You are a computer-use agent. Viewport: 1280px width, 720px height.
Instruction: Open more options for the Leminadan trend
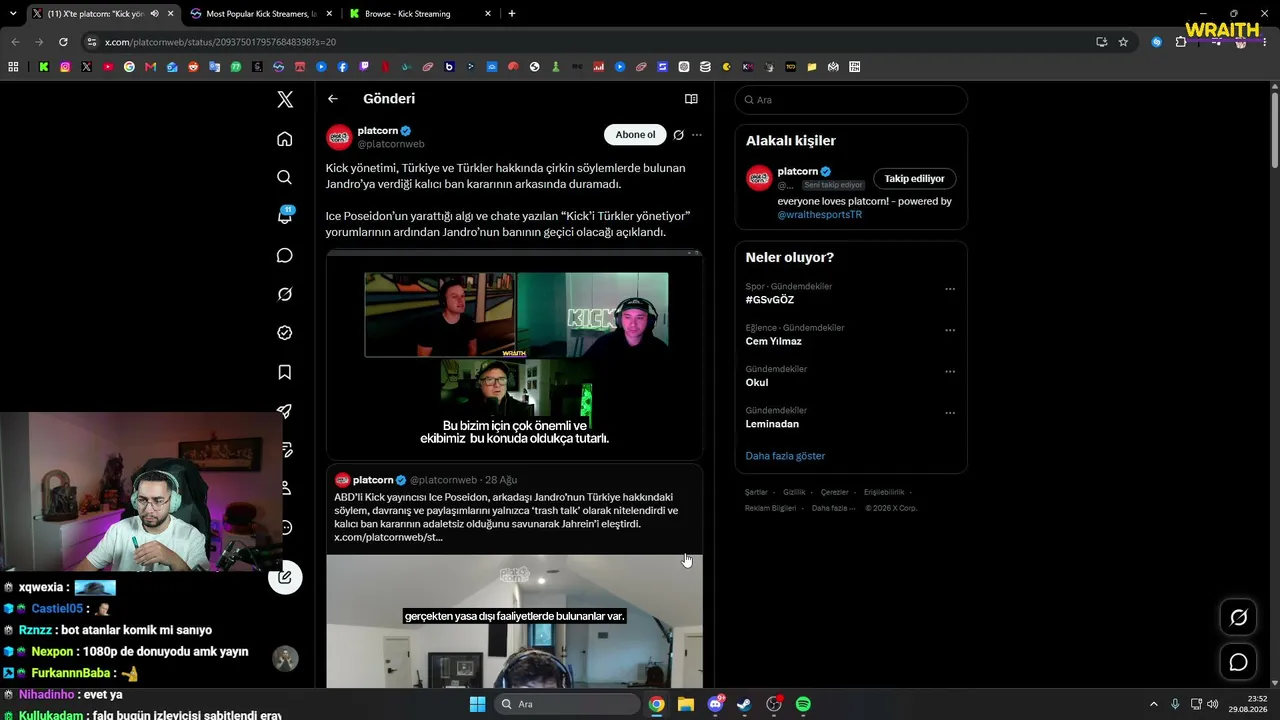click(950, 413)
